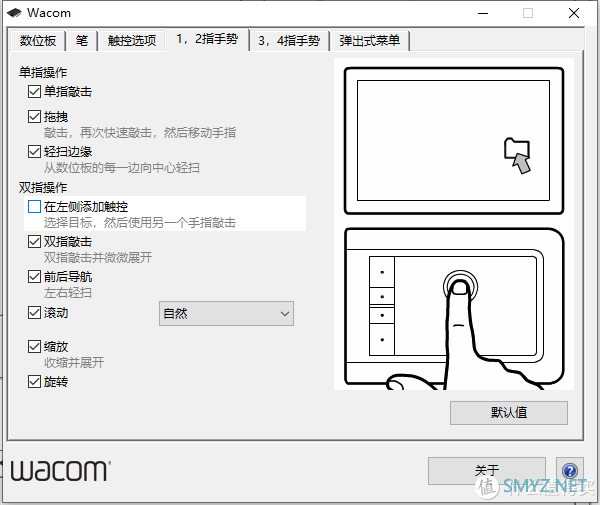Close the Wacom window
Image resolution: width=600 pixels, height=505 pixels.
pyautogui.click(x=574, y=13)
